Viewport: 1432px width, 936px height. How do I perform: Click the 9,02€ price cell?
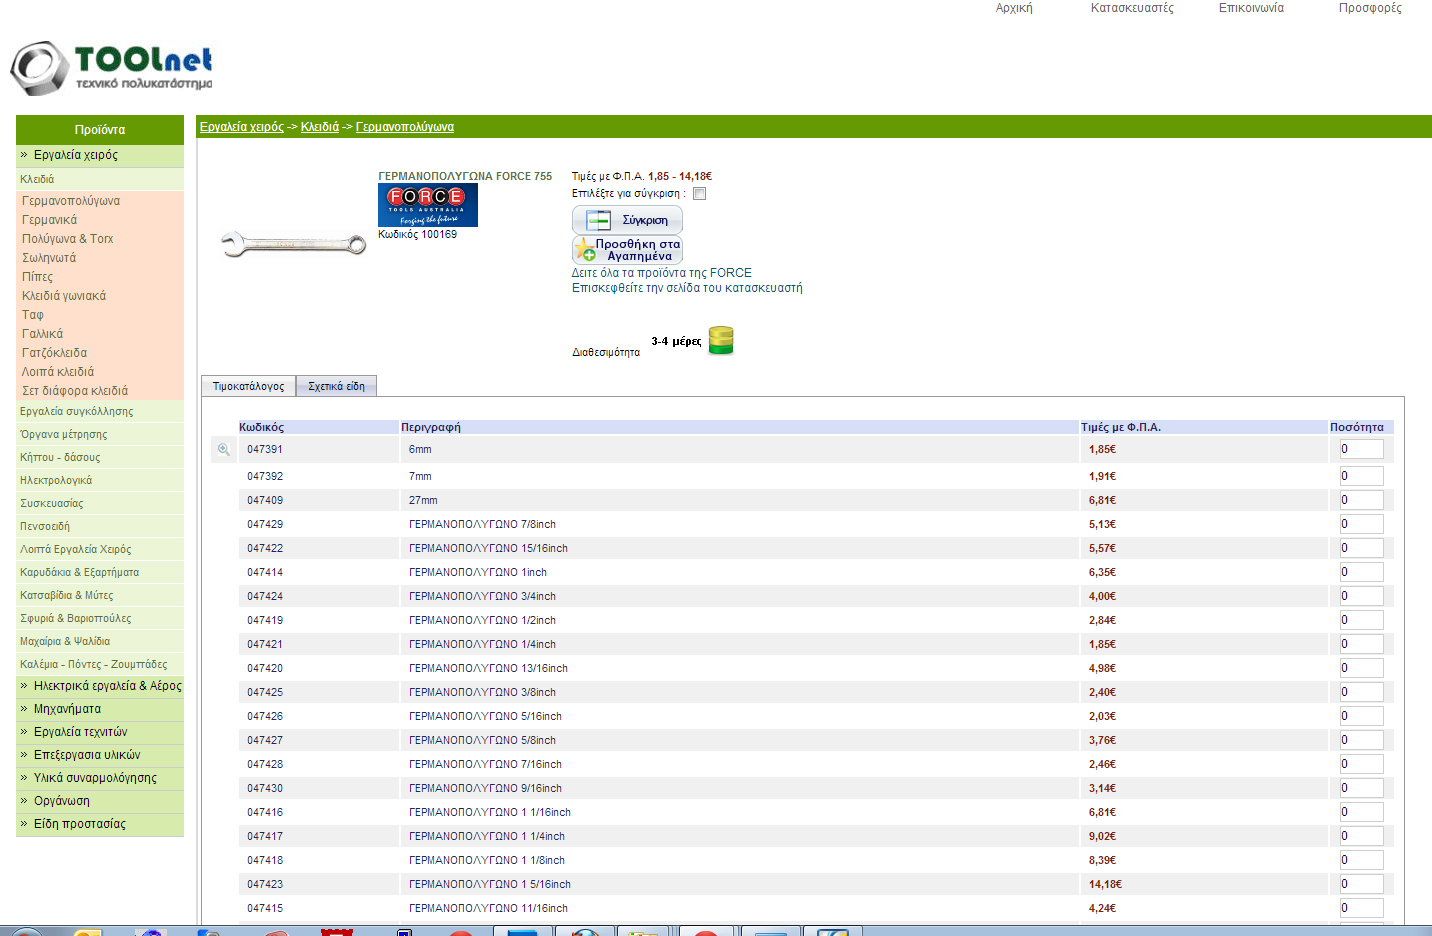[x=1102, y=836]
